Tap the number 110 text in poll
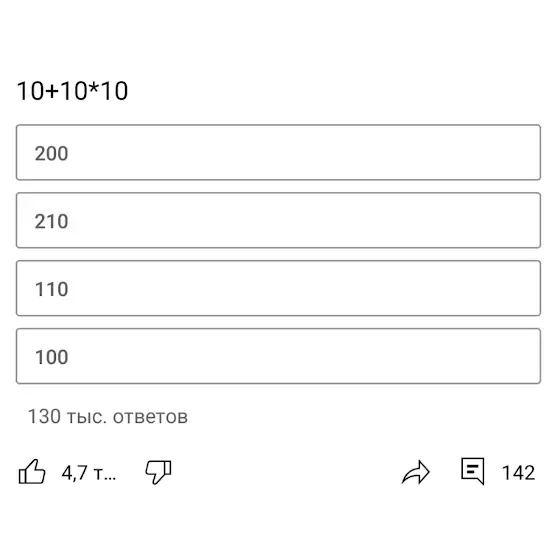Viewport: 560px width, 560px height. coord(51,289)
